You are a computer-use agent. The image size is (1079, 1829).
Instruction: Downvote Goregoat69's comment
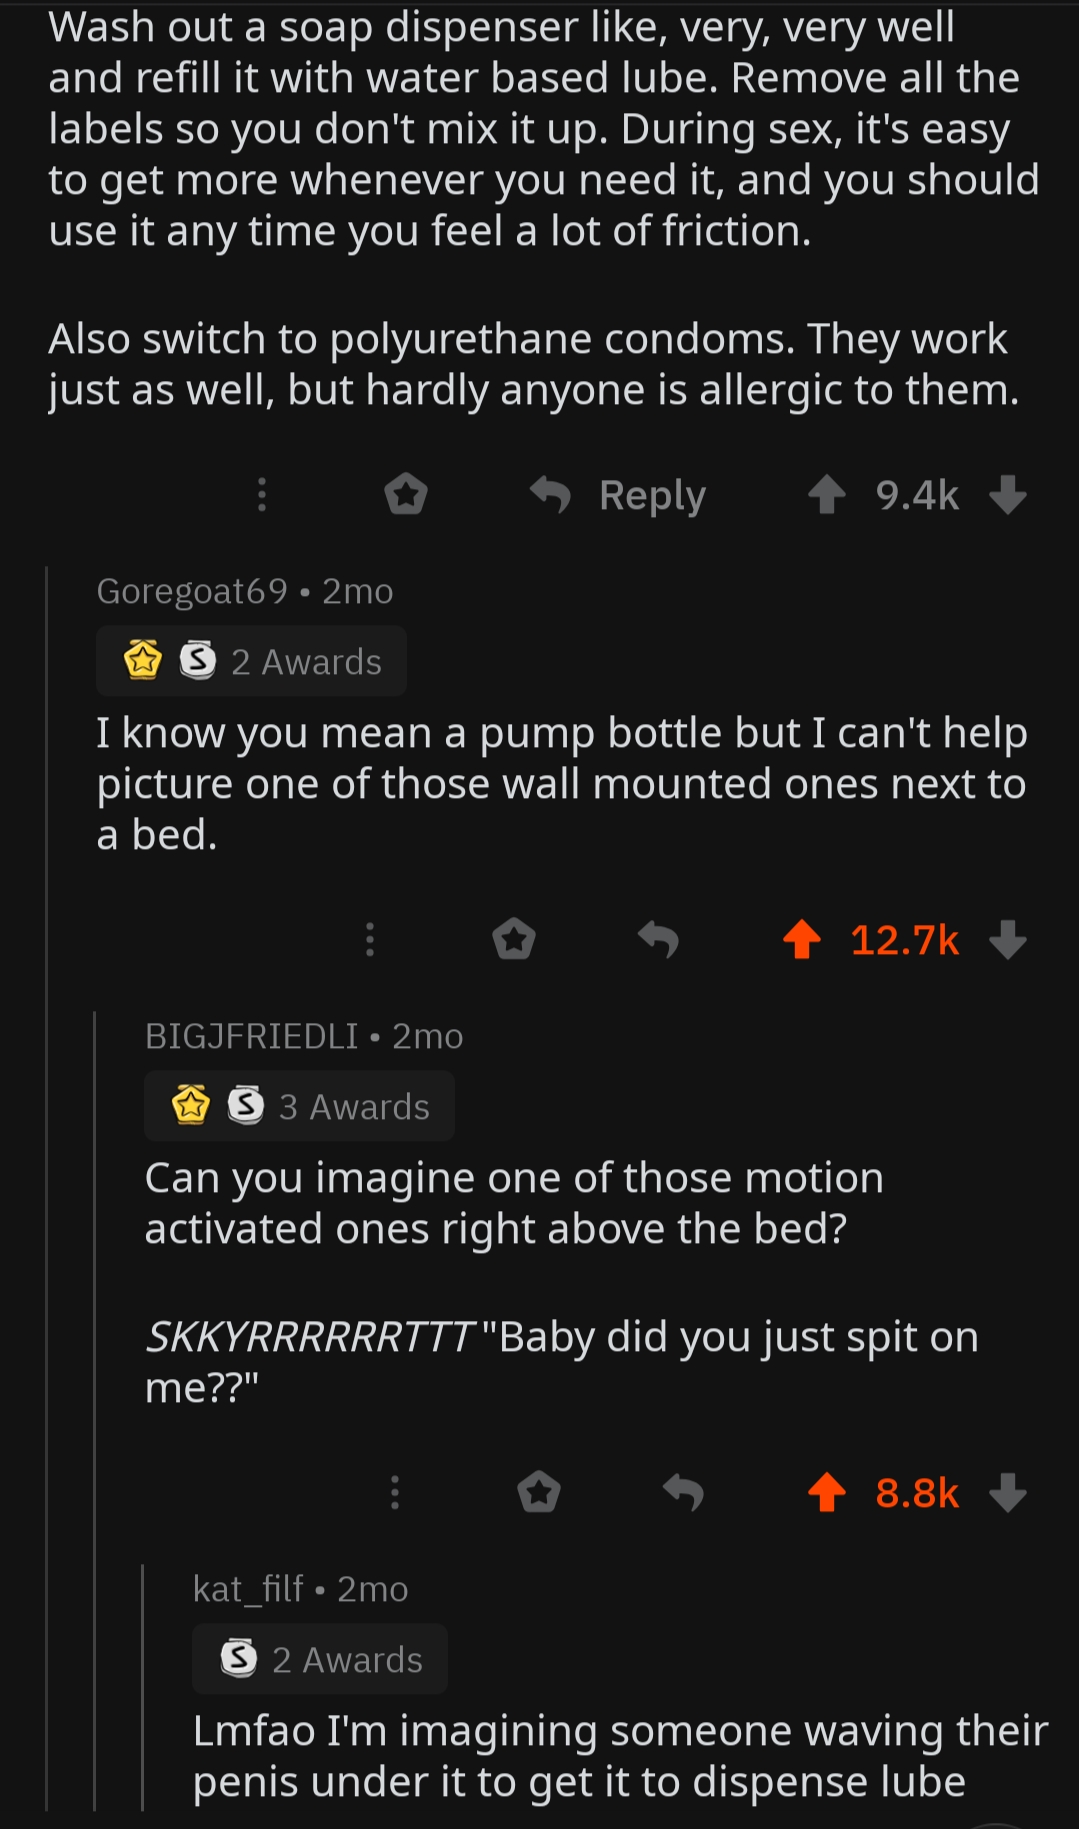[1007, 939]
